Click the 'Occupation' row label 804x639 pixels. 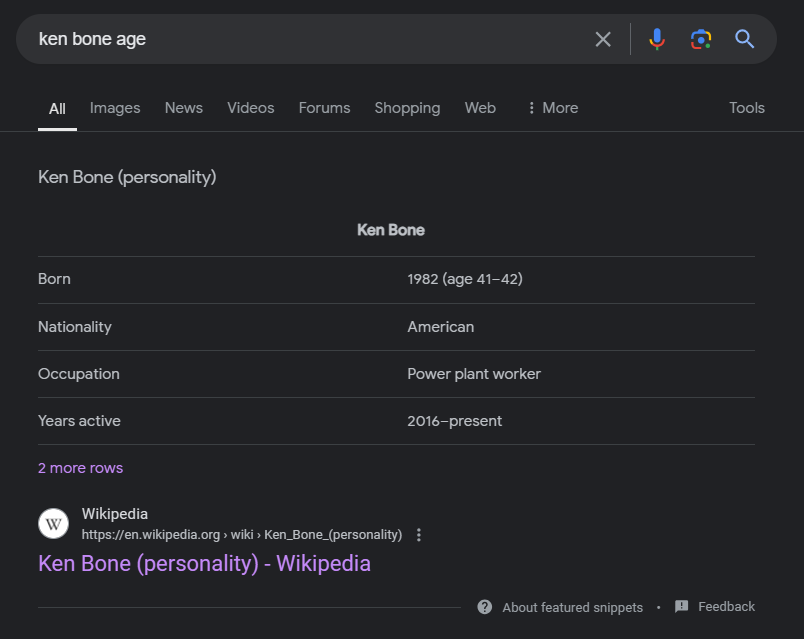point(78,374)
